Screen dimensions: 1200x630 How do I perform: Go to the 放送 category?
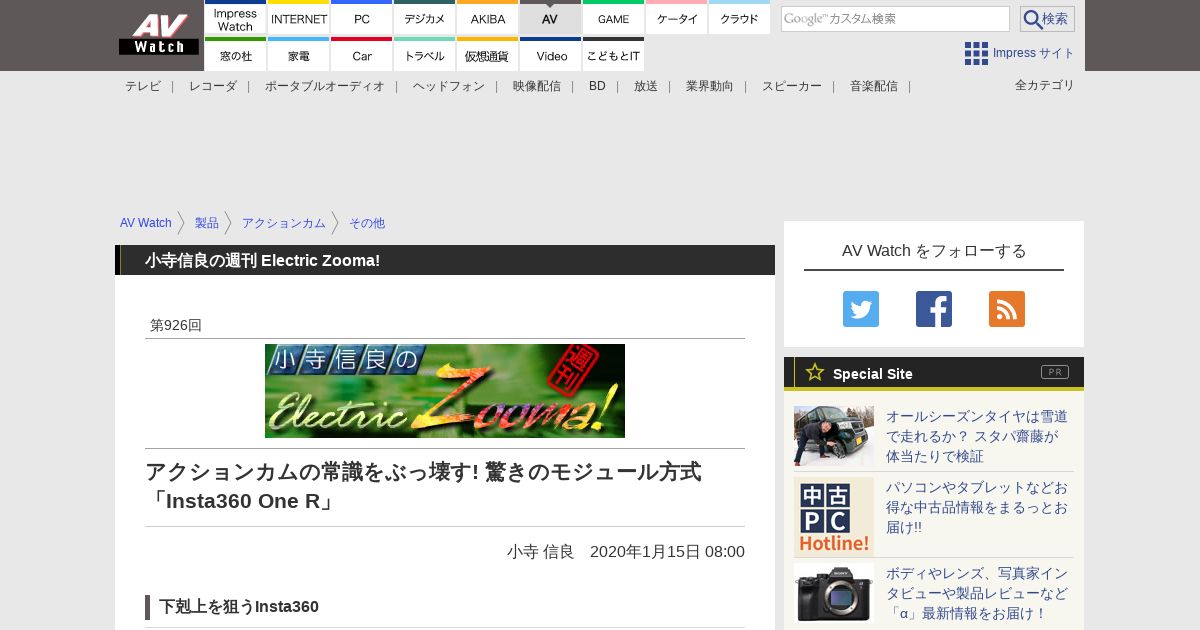coord(646,86)
